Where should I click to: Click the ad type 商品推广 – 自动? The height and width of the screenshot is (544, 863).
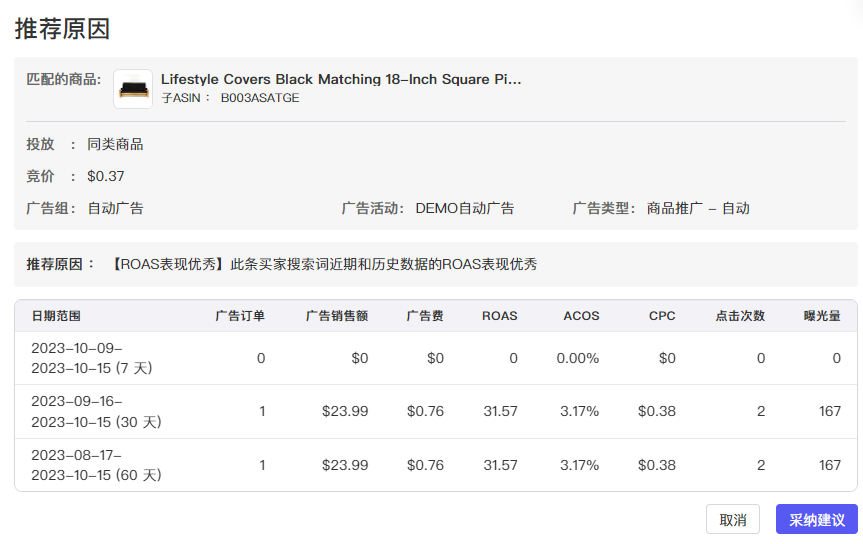point(698,208)
